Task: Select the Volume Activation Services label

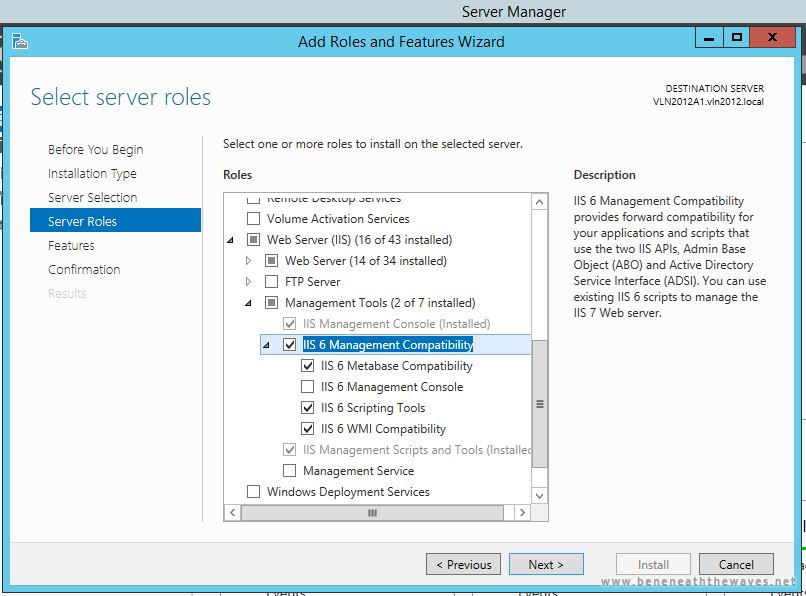Action: 338,219
